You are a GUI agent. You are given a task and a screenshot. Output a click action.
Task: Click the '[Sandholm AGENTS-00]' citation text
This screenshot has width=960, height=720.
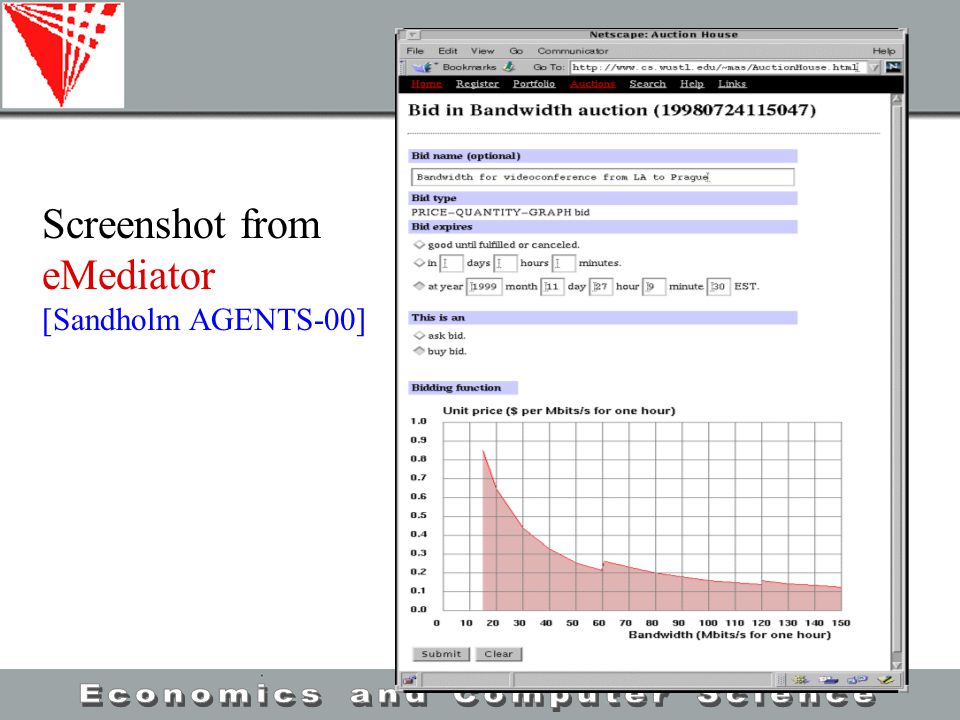point(204,320)
